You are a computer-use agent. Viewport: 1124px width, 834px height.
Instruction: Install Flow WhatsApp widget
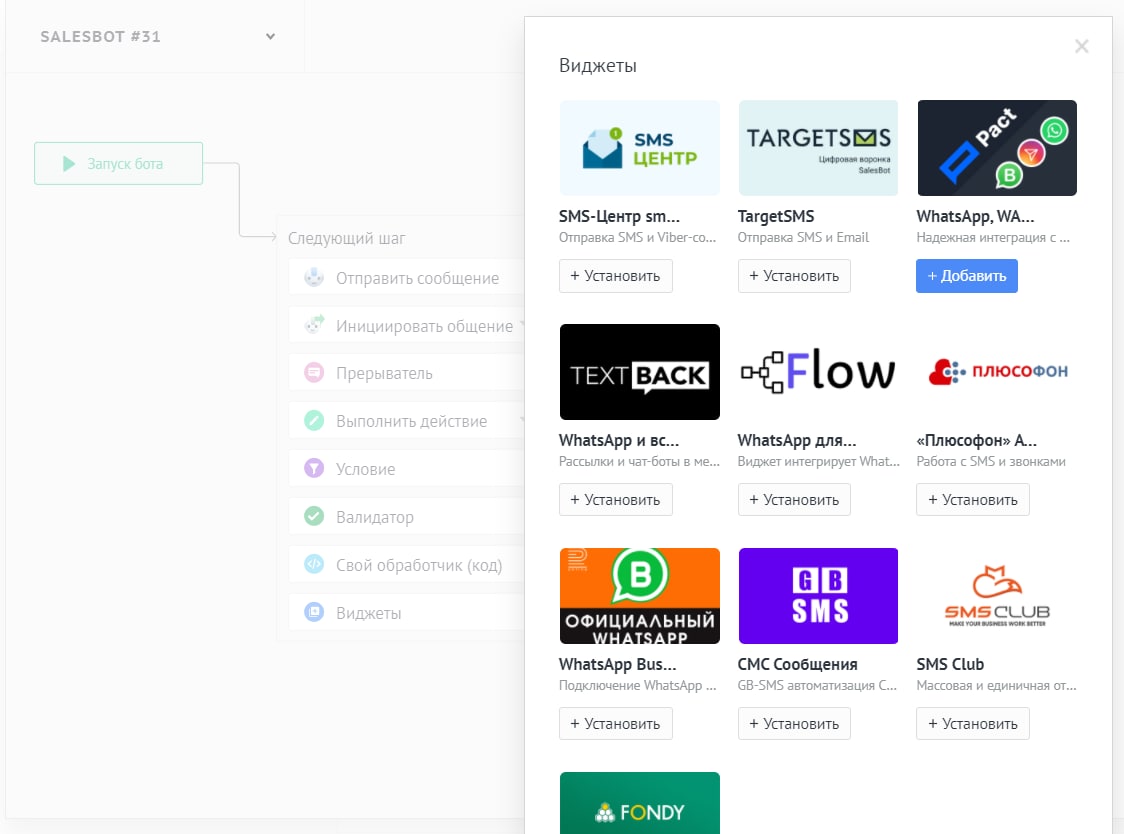tap(794, 500)
